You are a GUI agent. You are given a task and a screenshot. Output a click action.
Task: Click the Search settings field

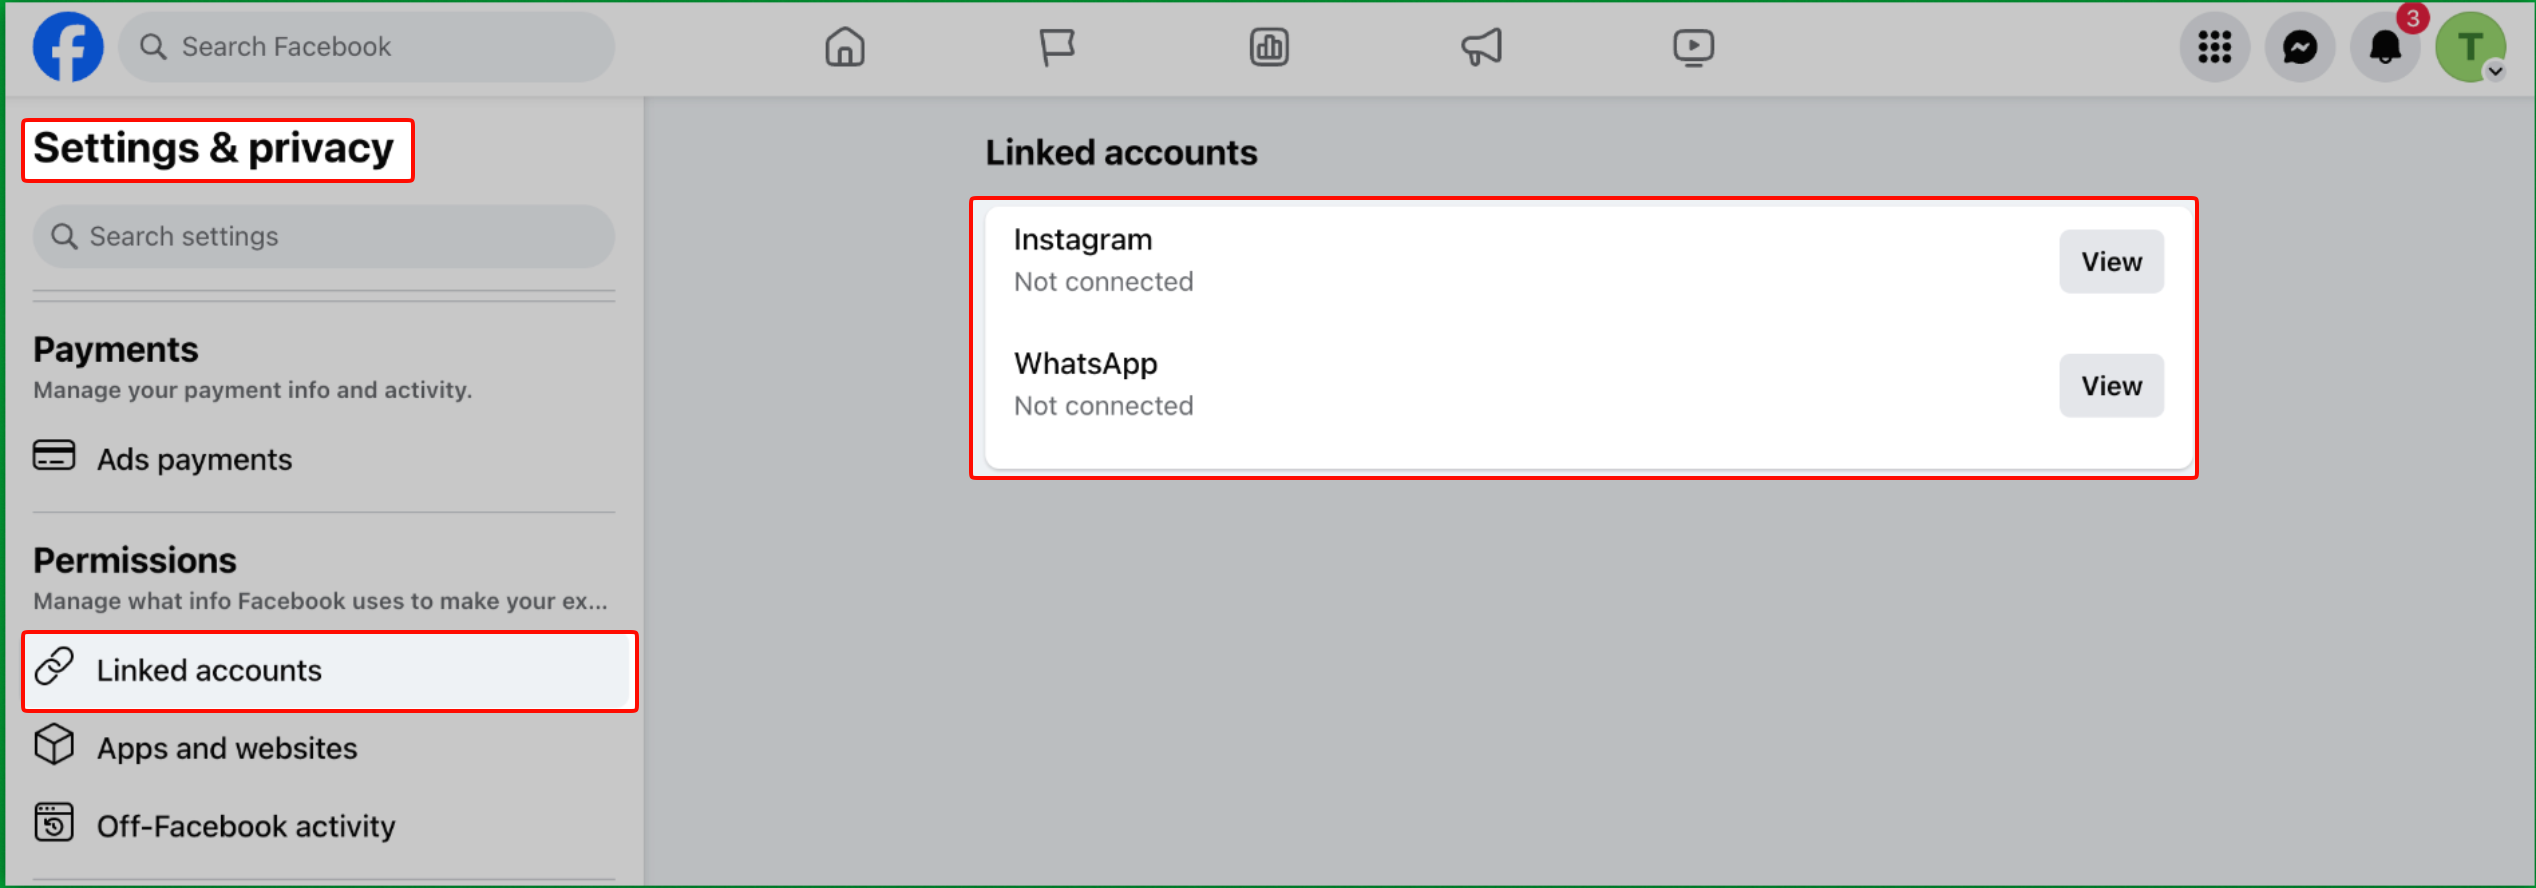(x=323, y=236)
